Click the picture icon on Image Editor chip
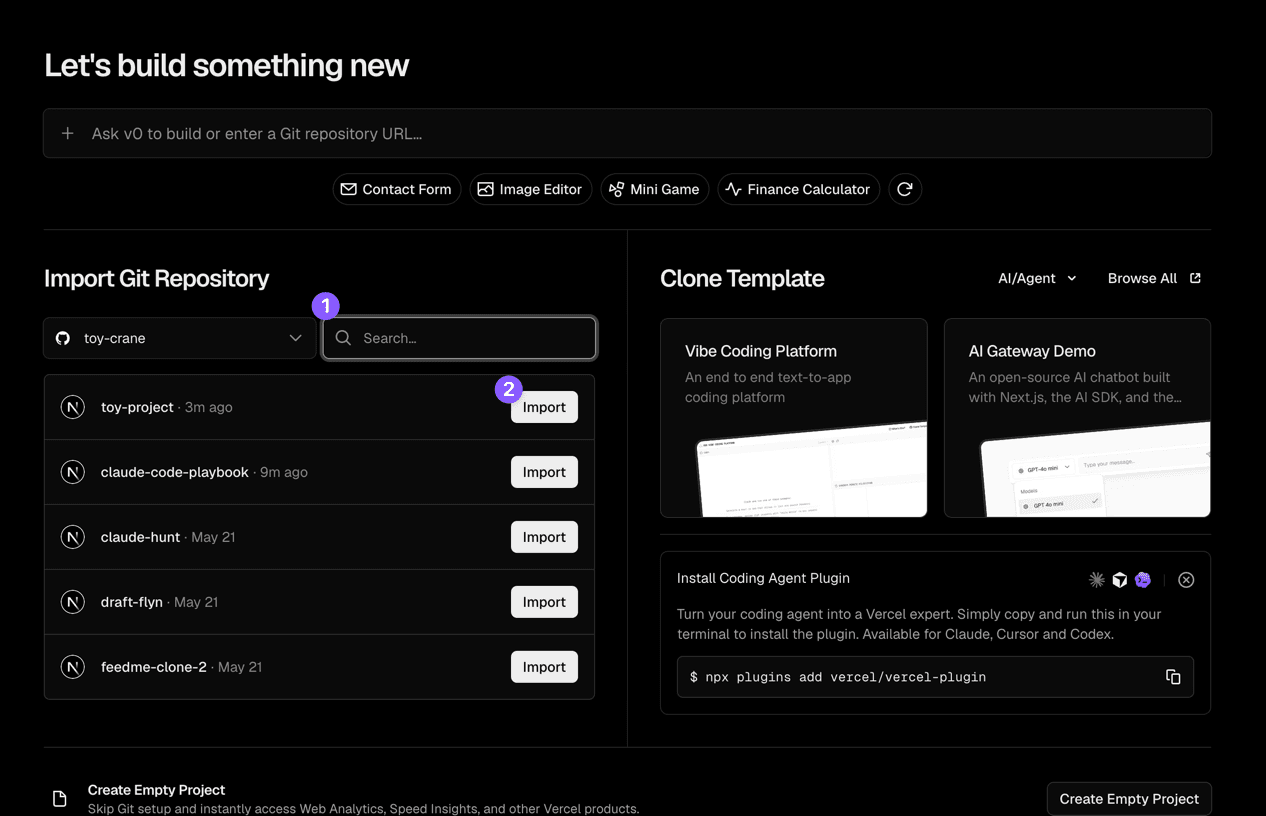 point(485,189)
